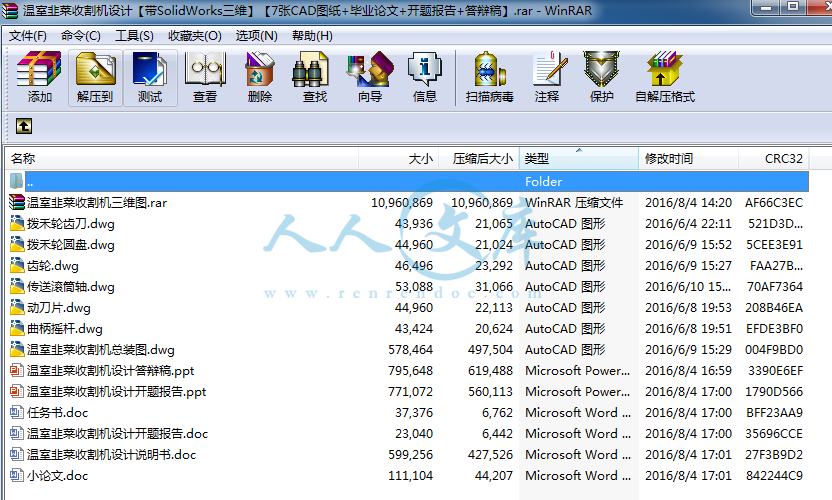Open the 文件(F) menu

pos(28,36)
